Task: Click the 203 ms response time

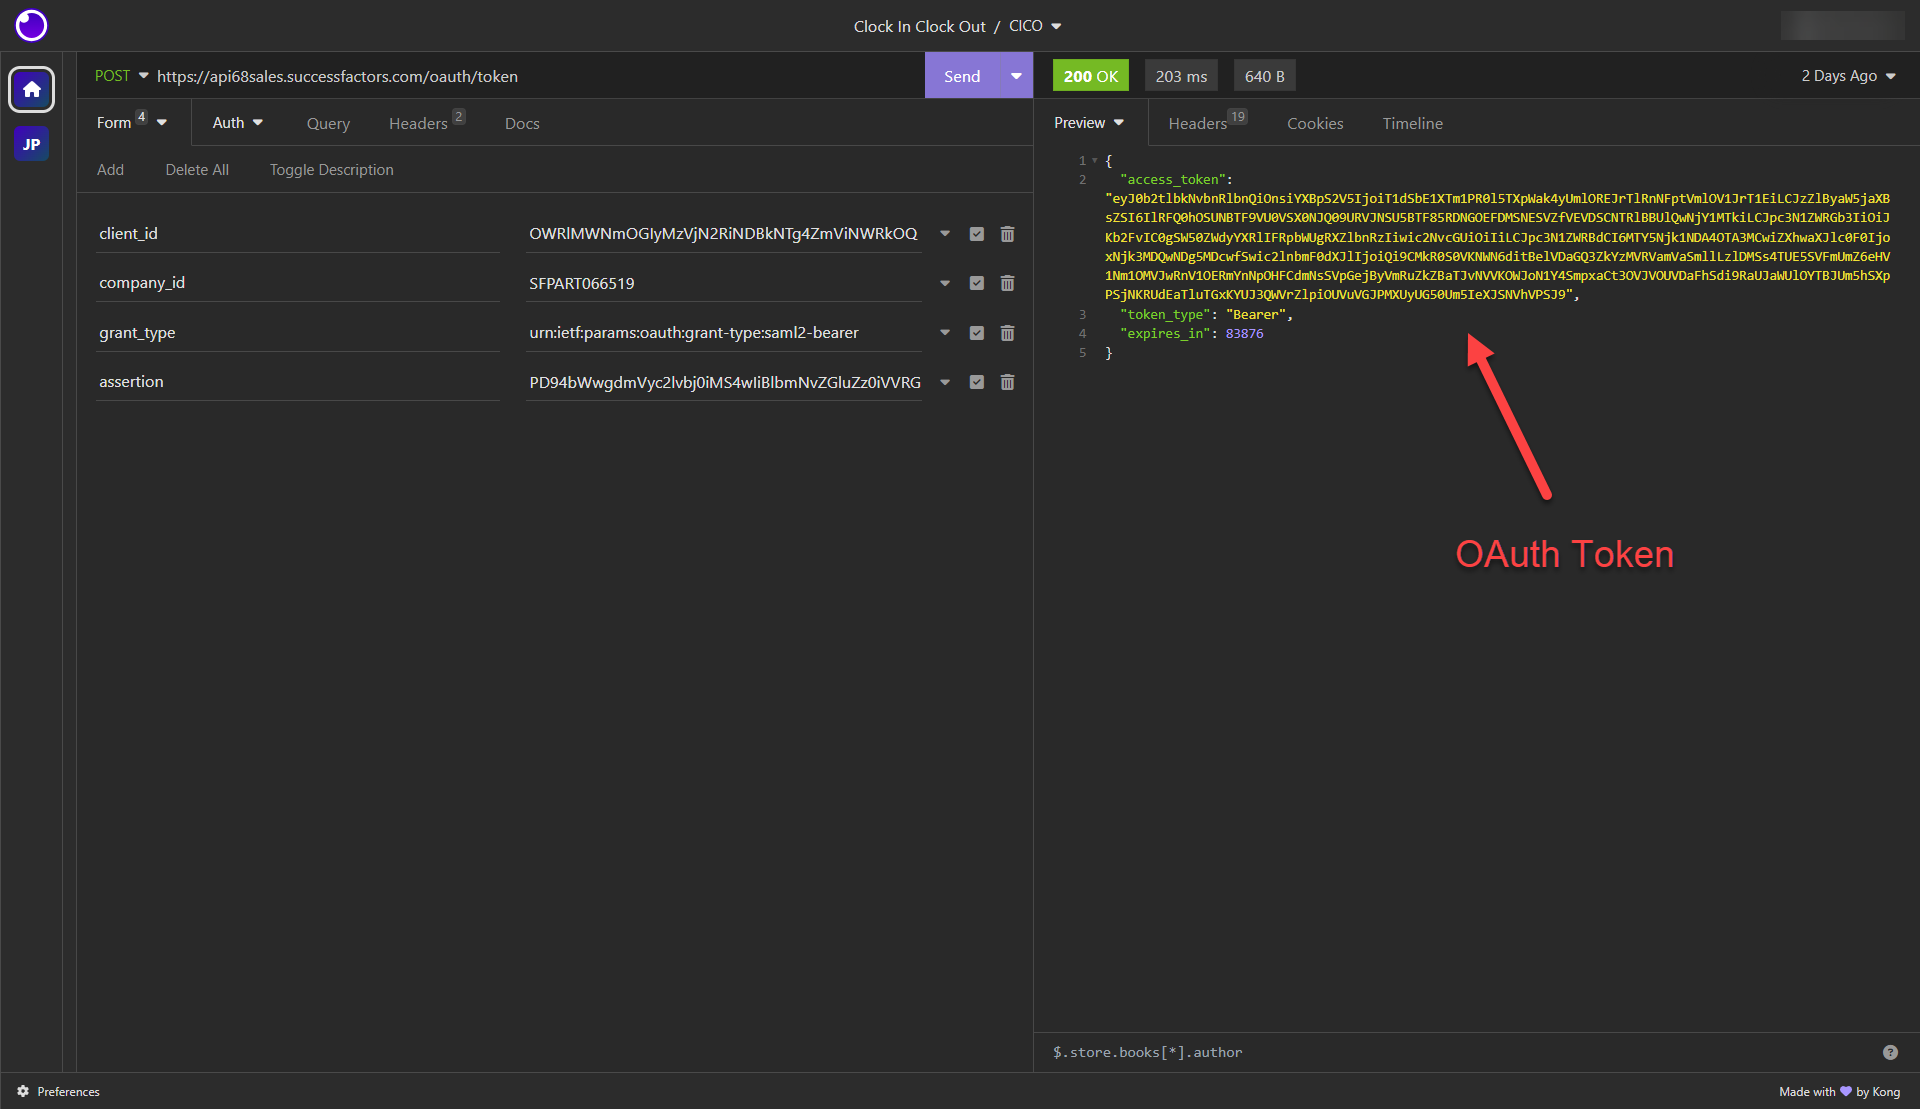Action: 1181,76
